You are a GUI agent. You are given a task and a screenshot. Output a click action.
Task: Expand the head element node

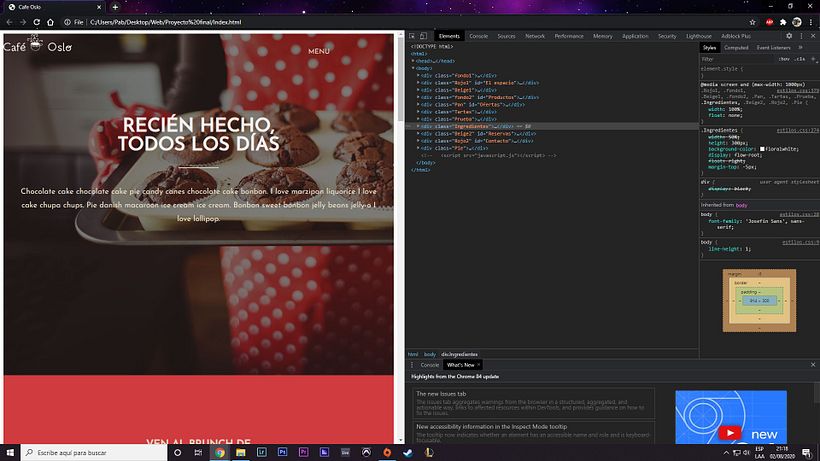pos(413,61)
